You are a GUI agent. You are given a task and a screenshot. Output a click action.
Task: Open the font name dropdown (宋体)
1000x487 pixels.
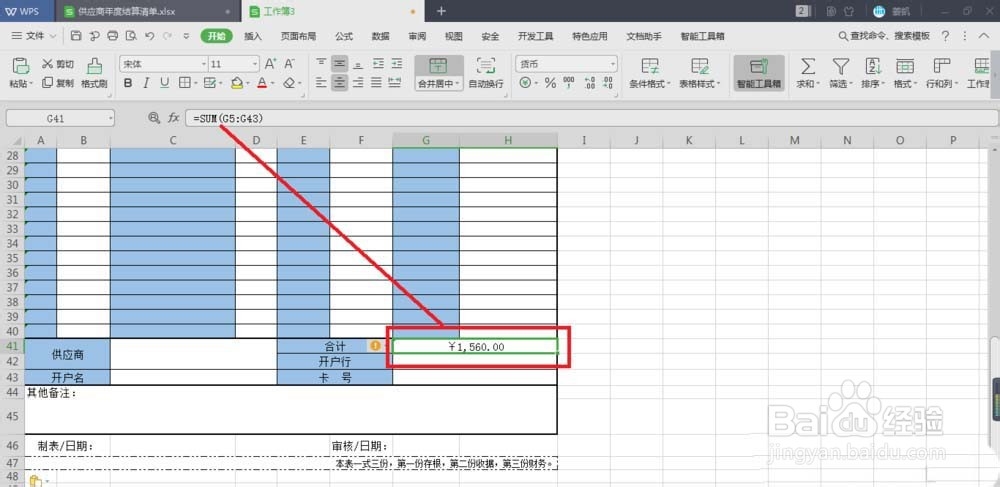click(x=204, y=64)
